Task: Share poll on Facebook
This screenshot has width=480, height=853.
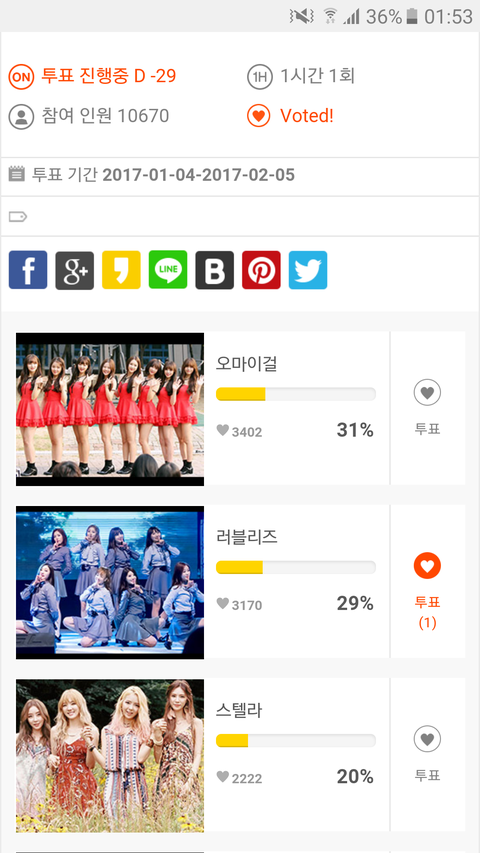Action: [x=28, y=270]
